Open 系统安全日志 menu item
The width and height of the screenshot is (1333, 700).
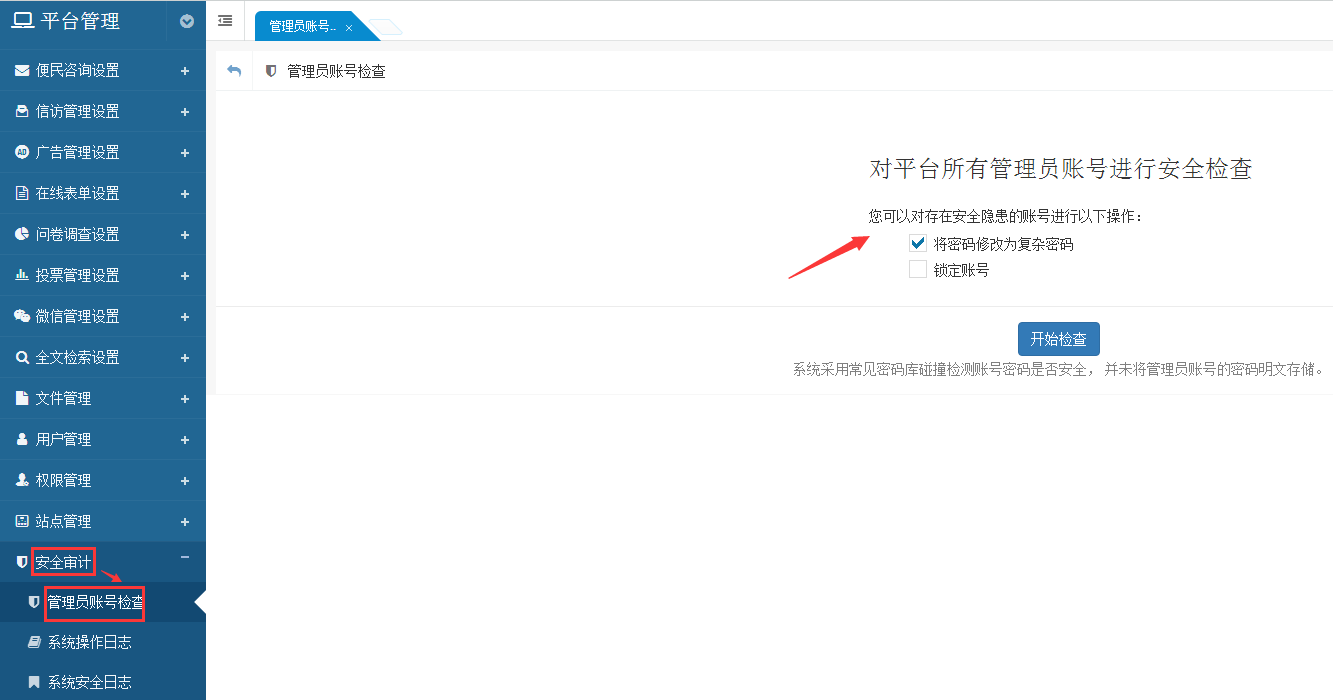click(89, 682)
